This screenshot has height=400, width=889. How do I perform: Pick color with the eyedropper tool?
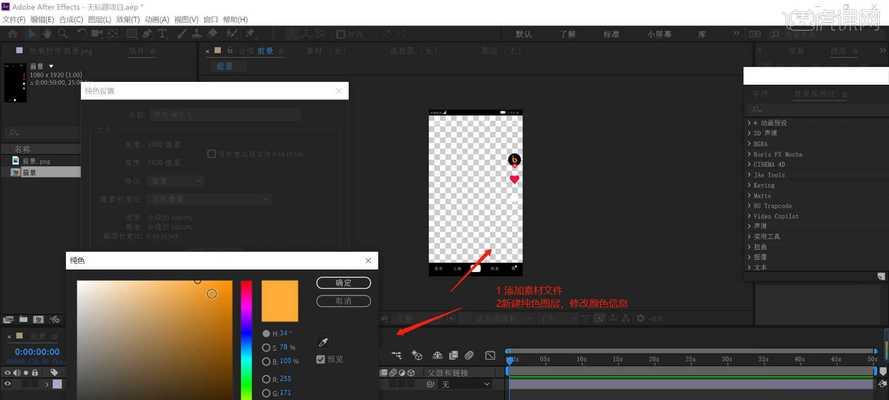pos(323,342)
